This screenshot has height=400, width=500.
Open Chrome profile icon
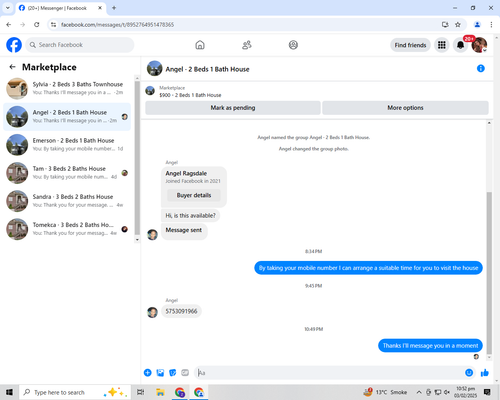coord(477,24)
